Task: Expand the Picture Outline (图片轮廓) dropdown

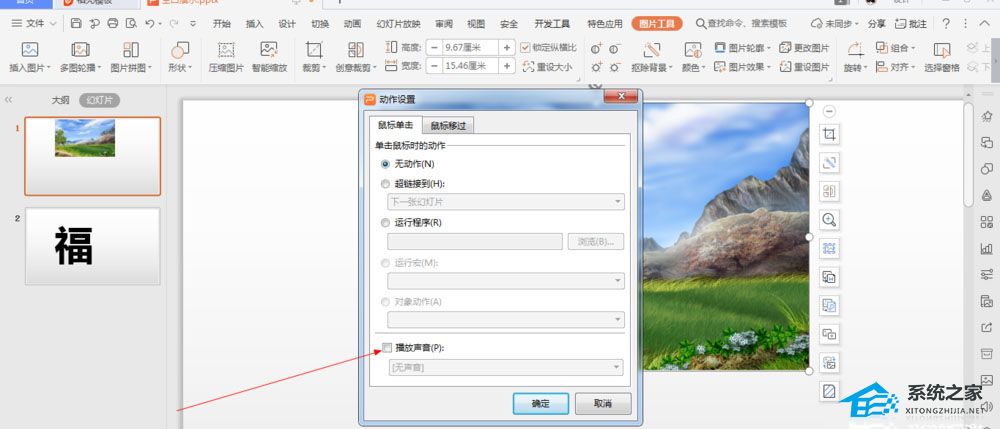Action: pos(768,48)
